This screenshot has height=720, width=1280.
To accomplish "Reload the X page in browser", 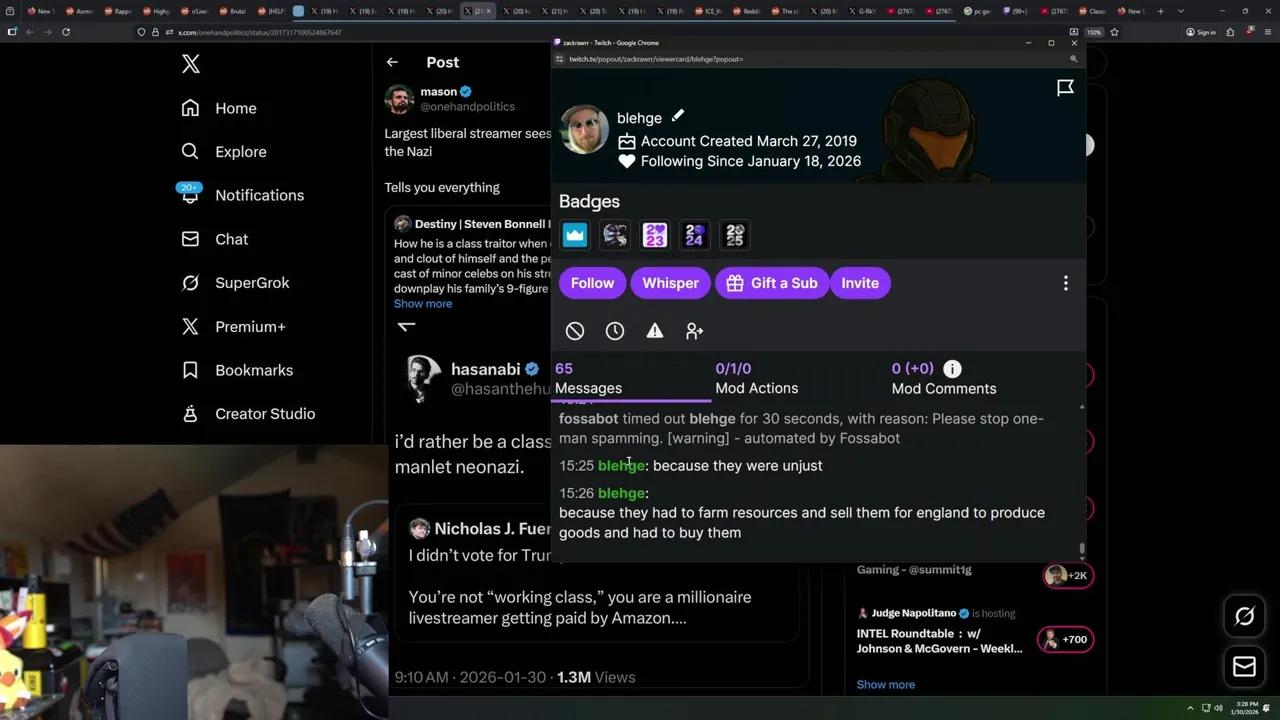I will [66, 32].
